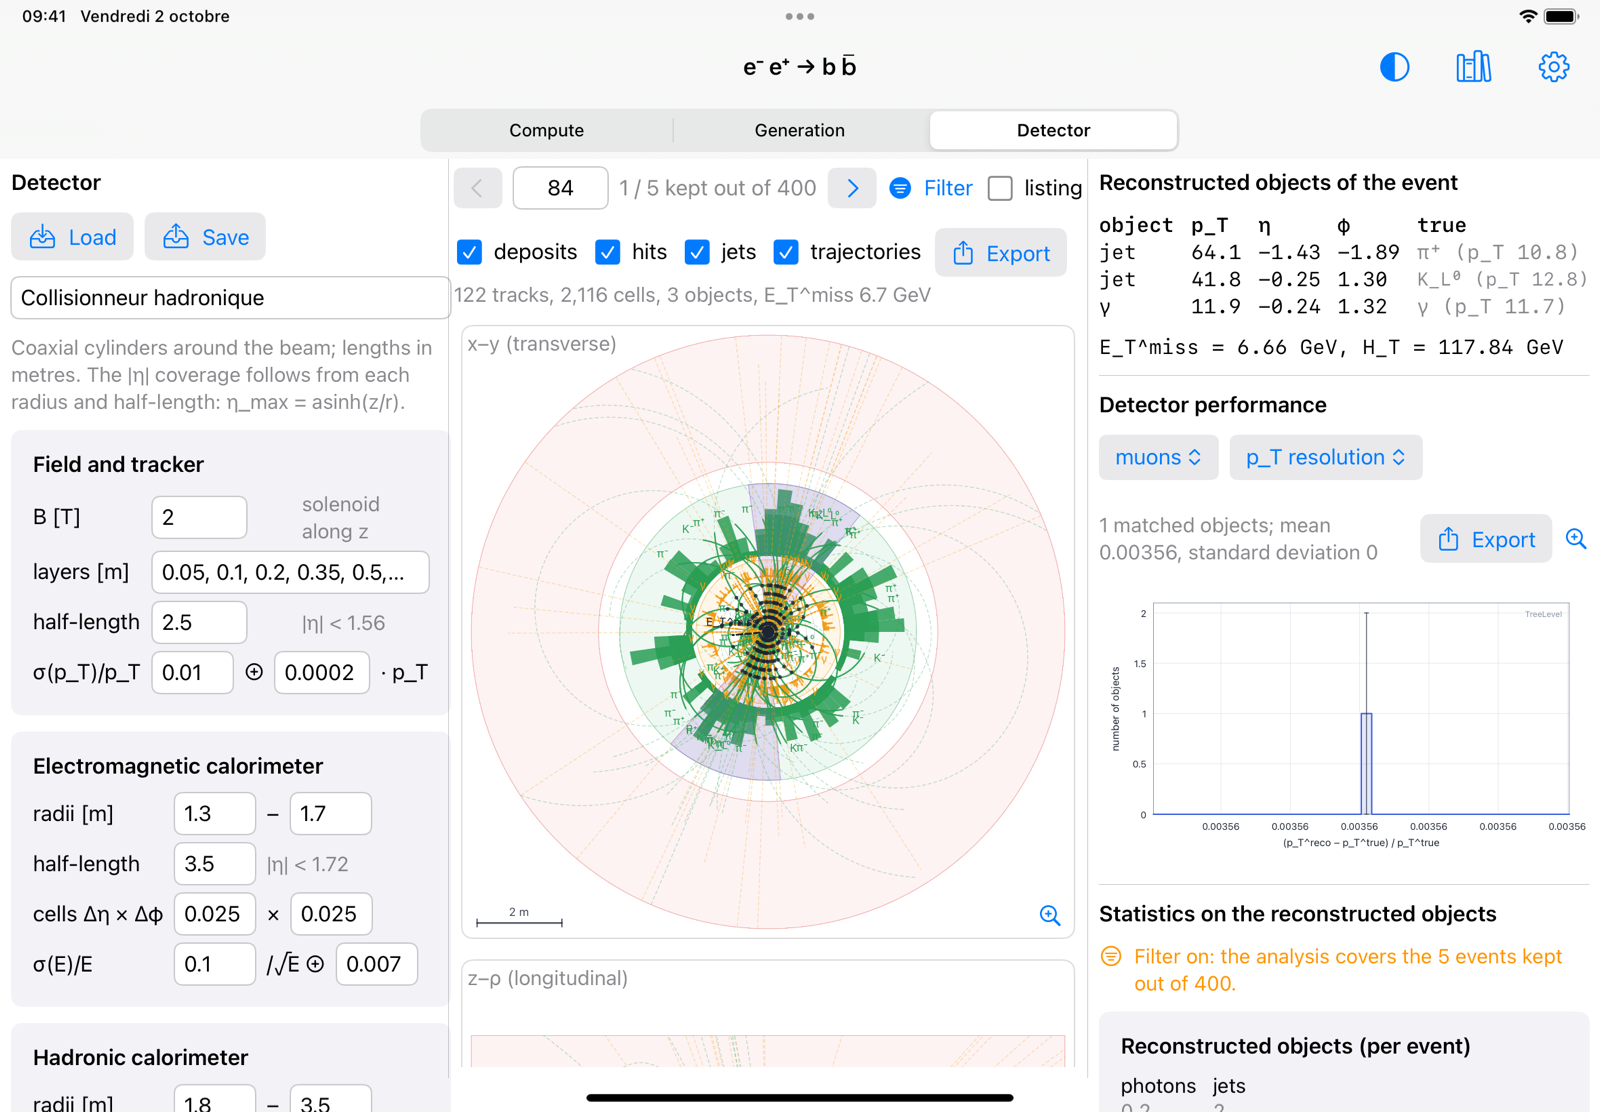Screen dimensions: 1600x1112
Task: Edit the EM calorimeter inner radius 1.3
Action: pos(215,813)
